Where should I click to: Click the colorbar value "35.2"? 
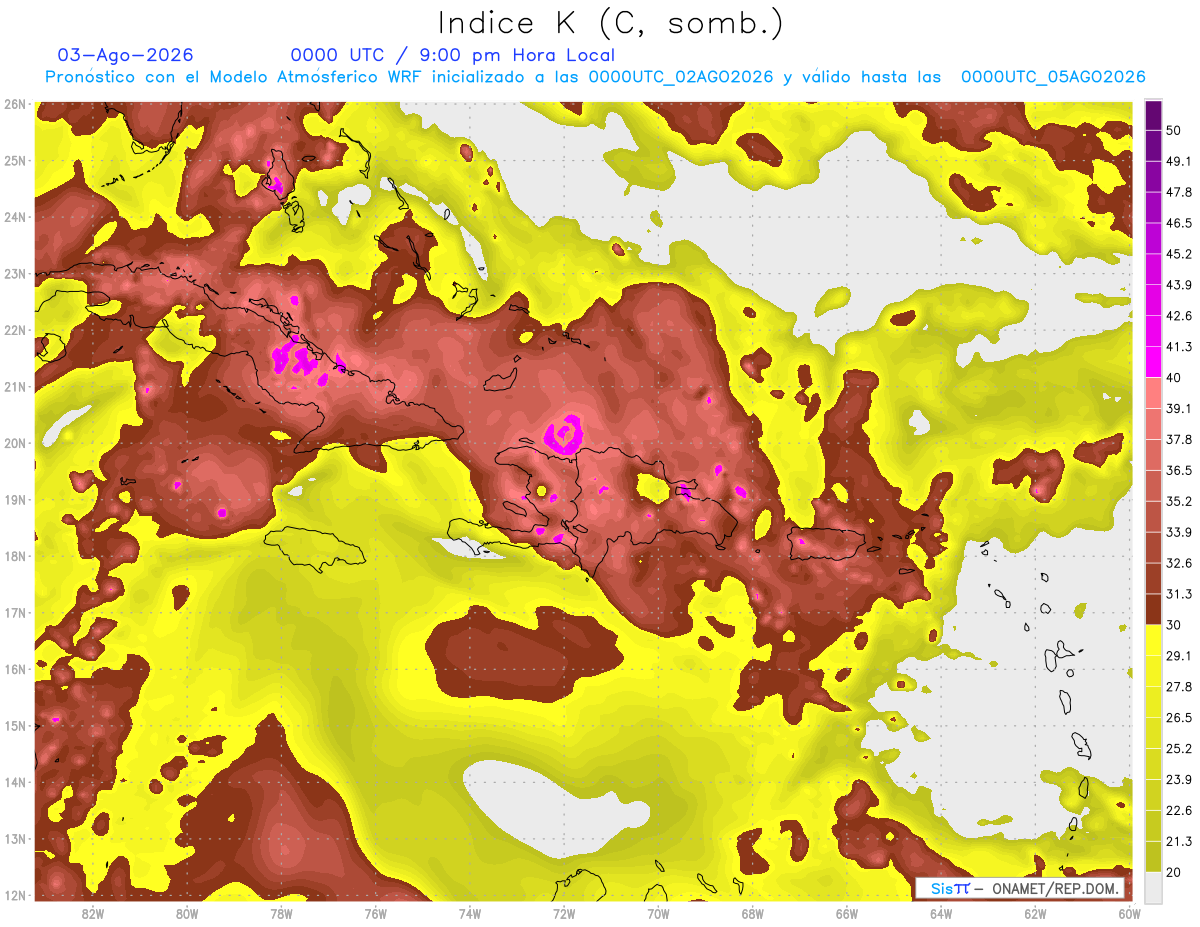click(x=1178, y=501)
